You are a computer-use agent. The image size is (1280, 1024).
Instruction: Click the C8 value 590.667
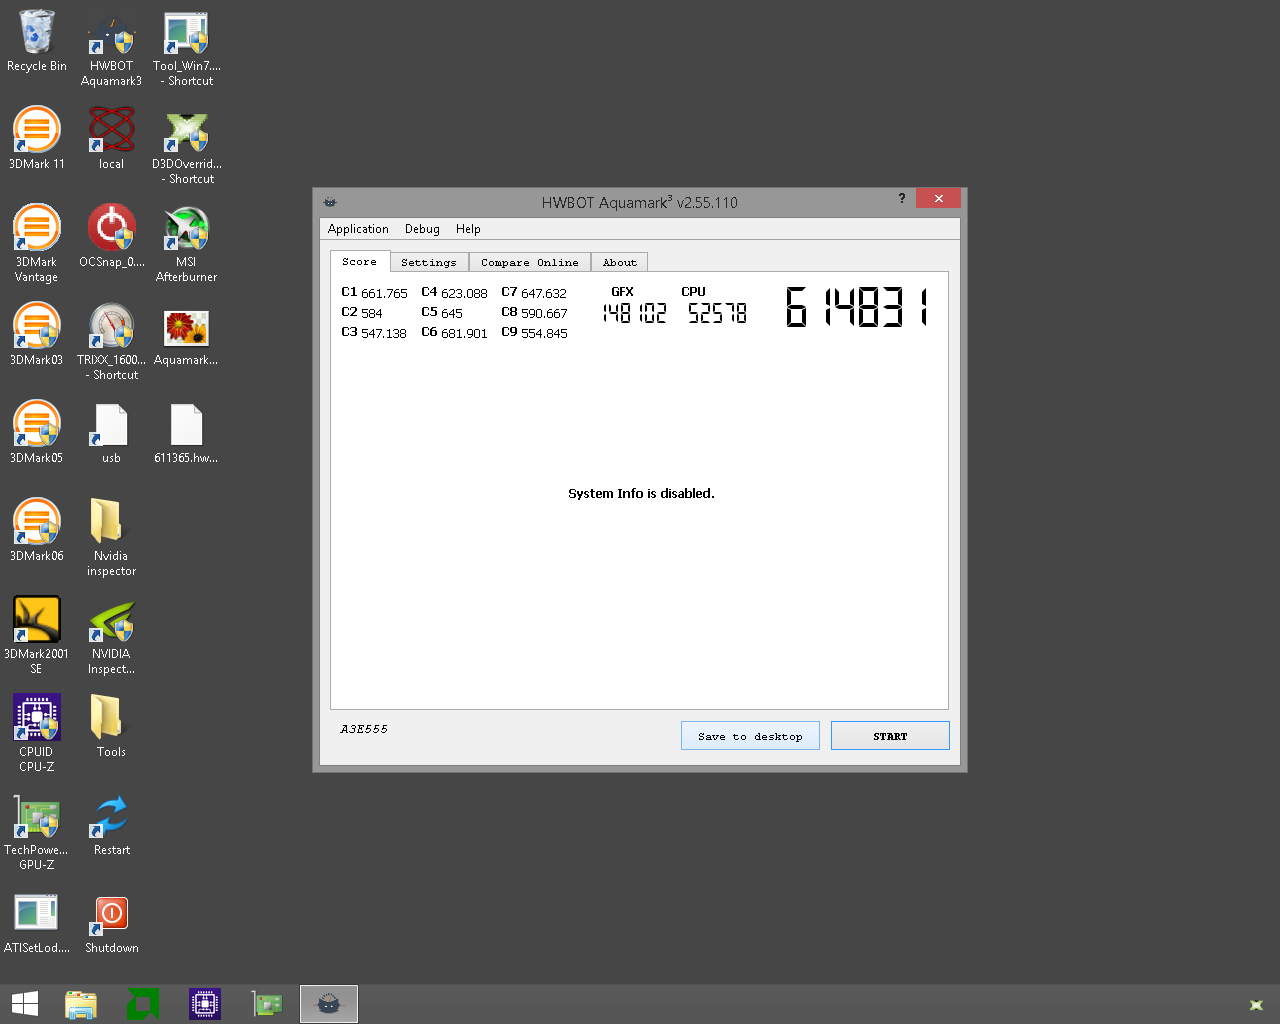click(544, 313)
